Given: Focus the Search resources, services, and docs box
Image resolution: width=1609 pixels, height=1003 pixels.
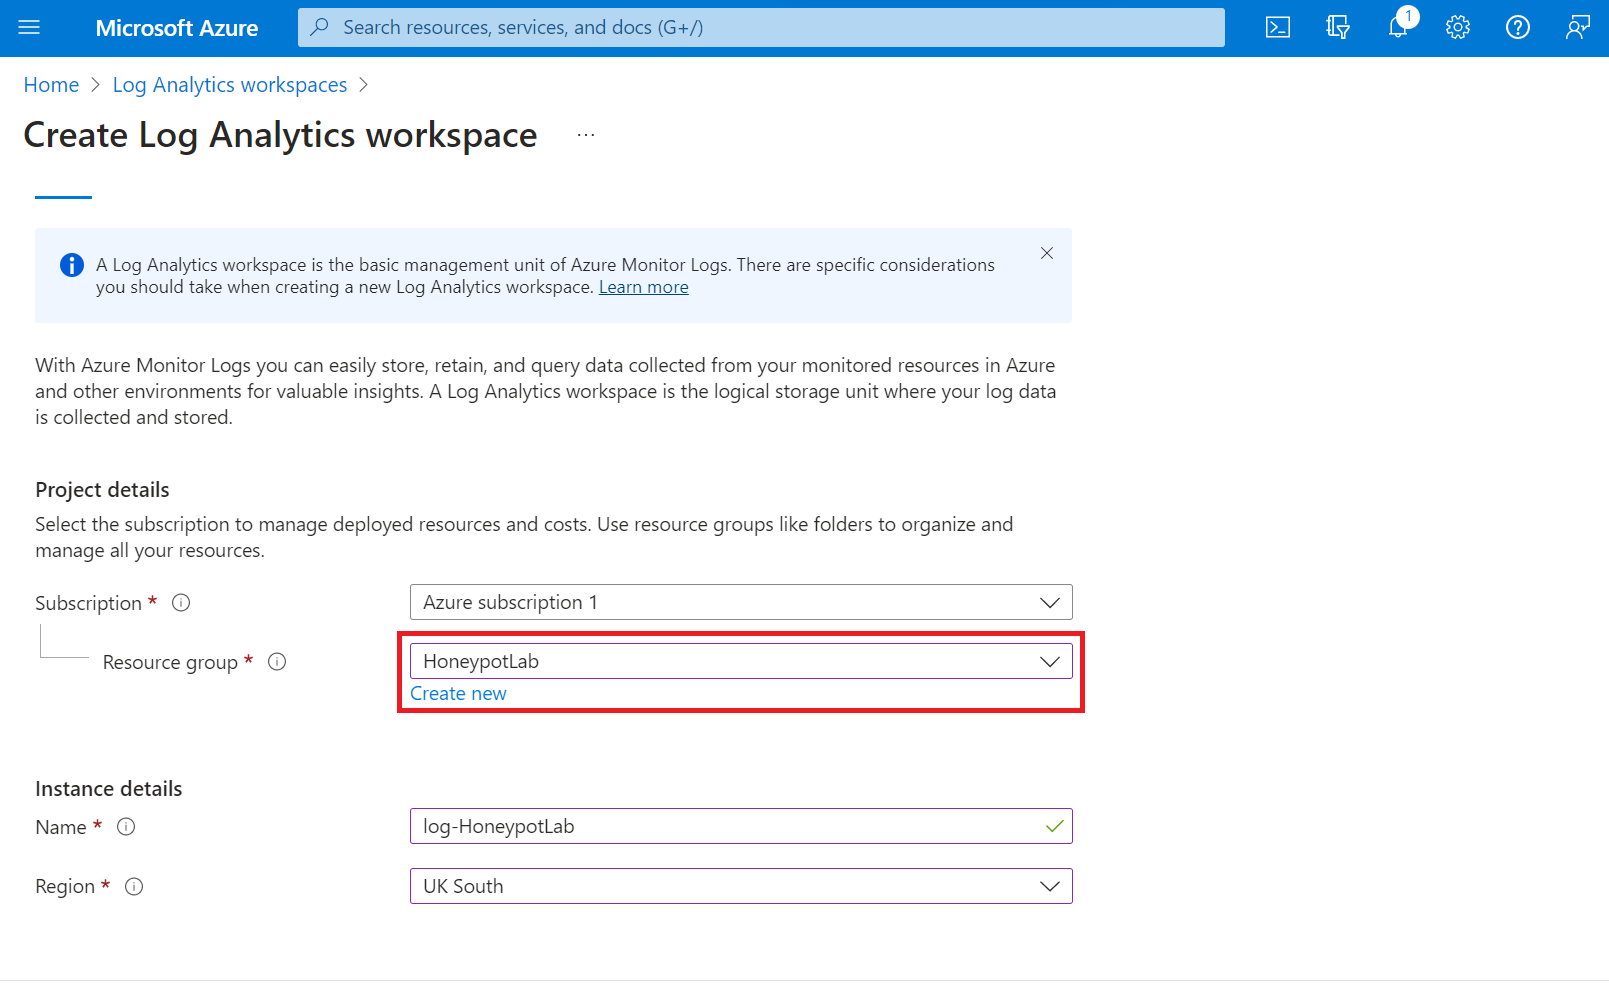Looking at the screenshot, I should coord(761,27).
